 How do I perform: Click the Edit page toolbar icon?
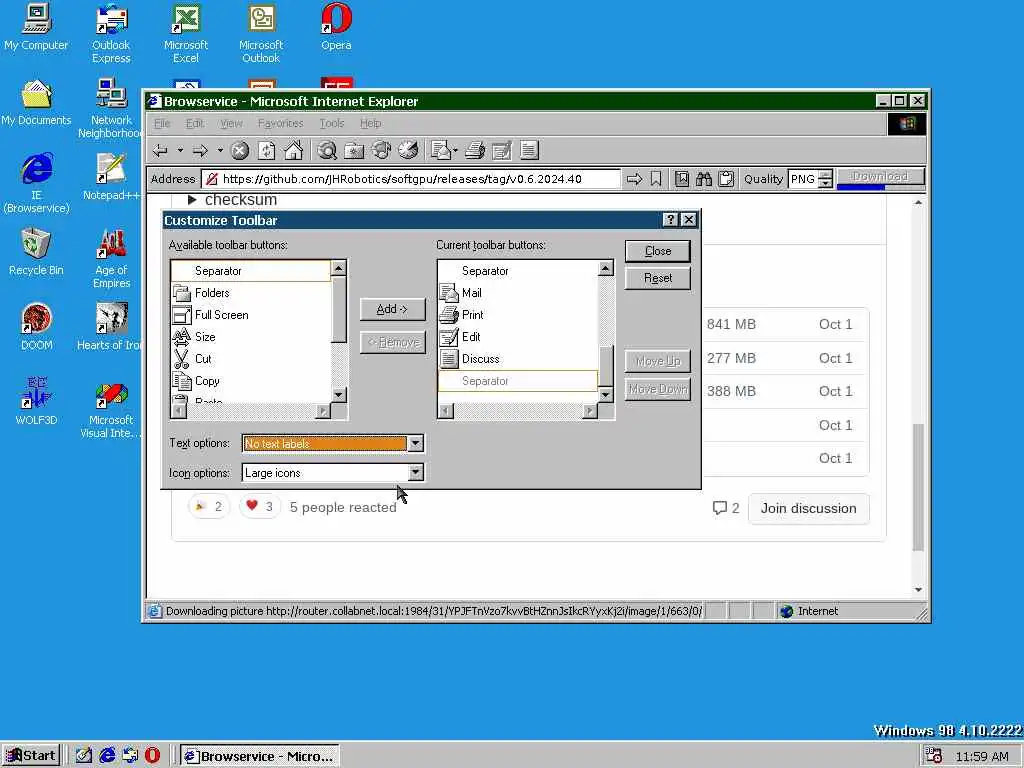[x=502, y=151]
